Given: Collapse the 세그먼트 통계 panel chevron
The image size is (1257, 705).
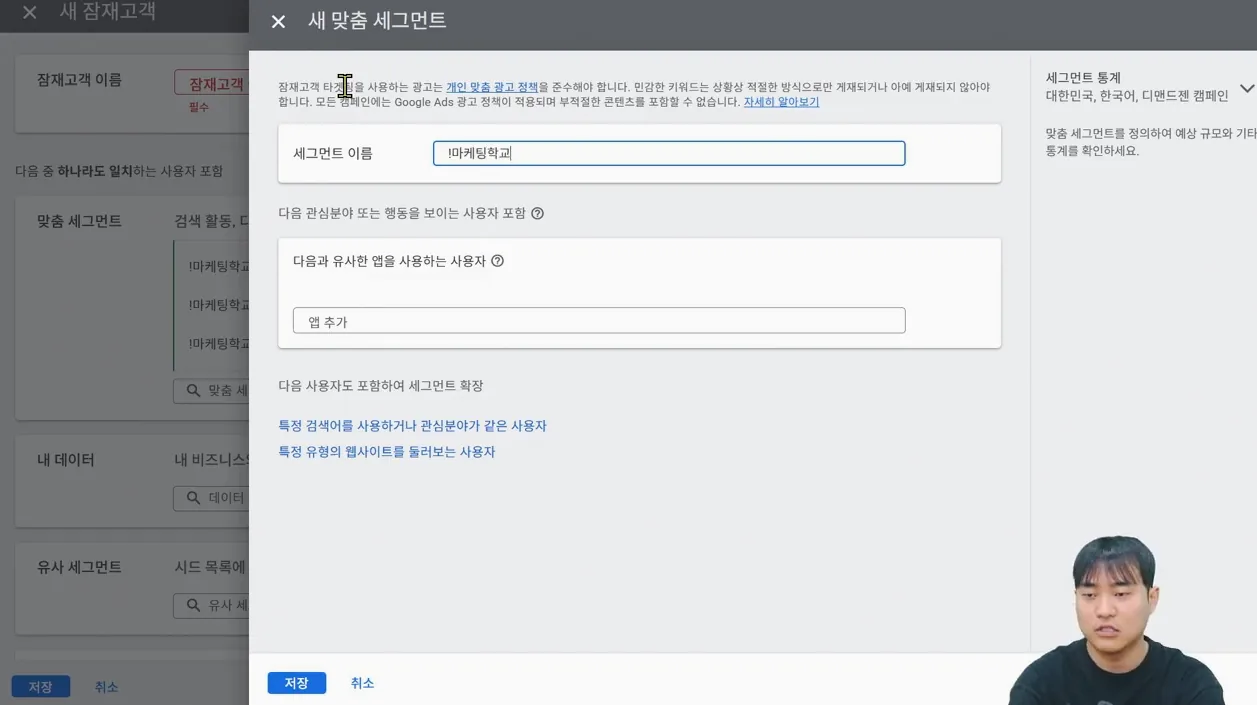Looking at the screenshot, I should (x=1246, y=88).
